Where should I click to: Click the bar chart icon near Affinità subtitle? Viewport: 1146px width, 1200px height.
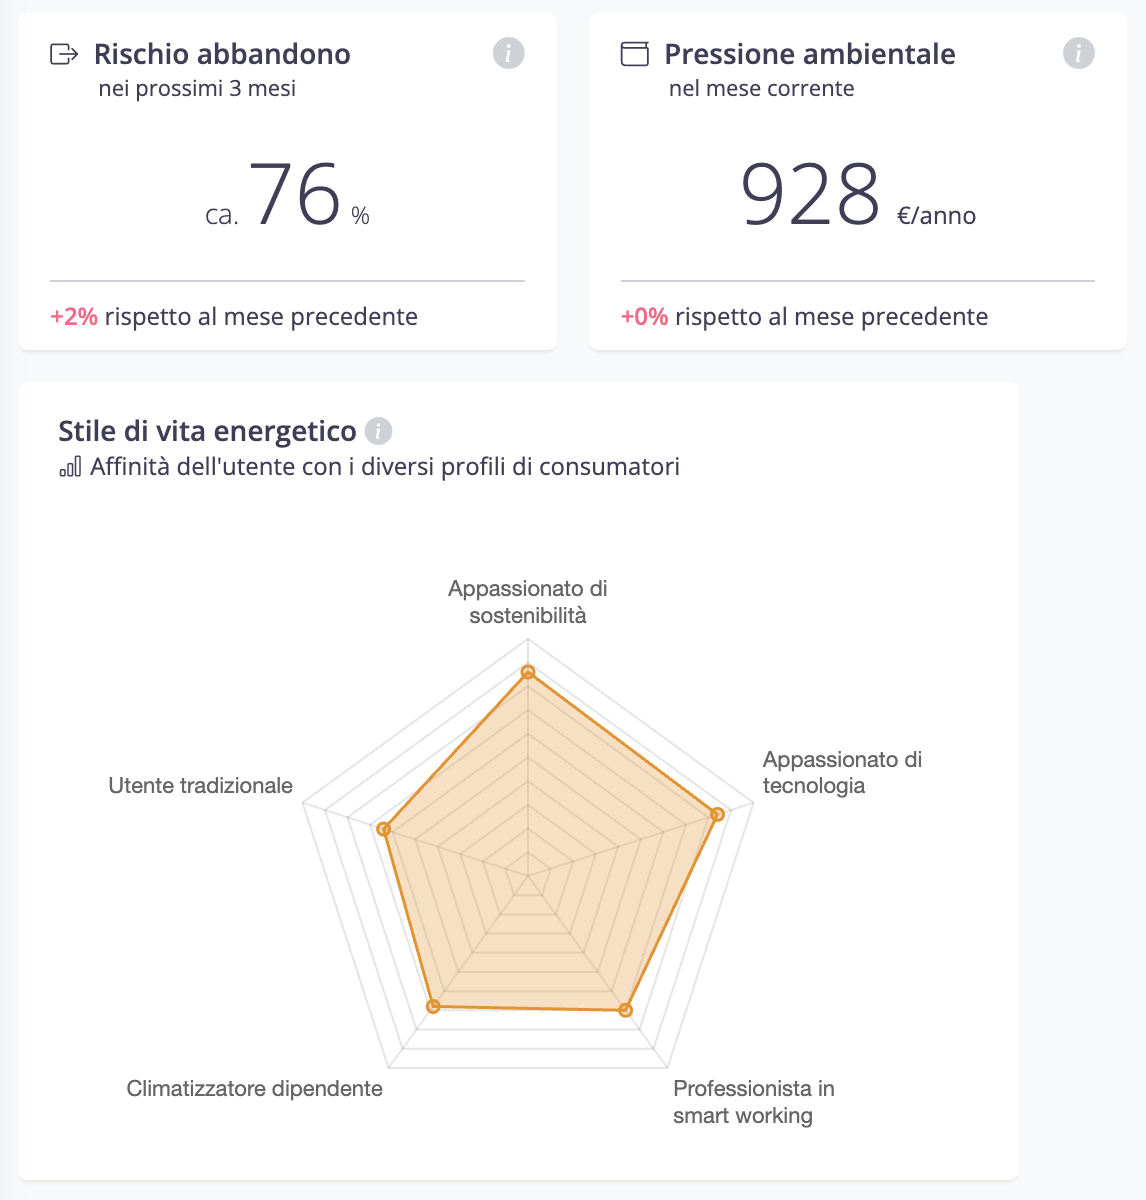70,467
